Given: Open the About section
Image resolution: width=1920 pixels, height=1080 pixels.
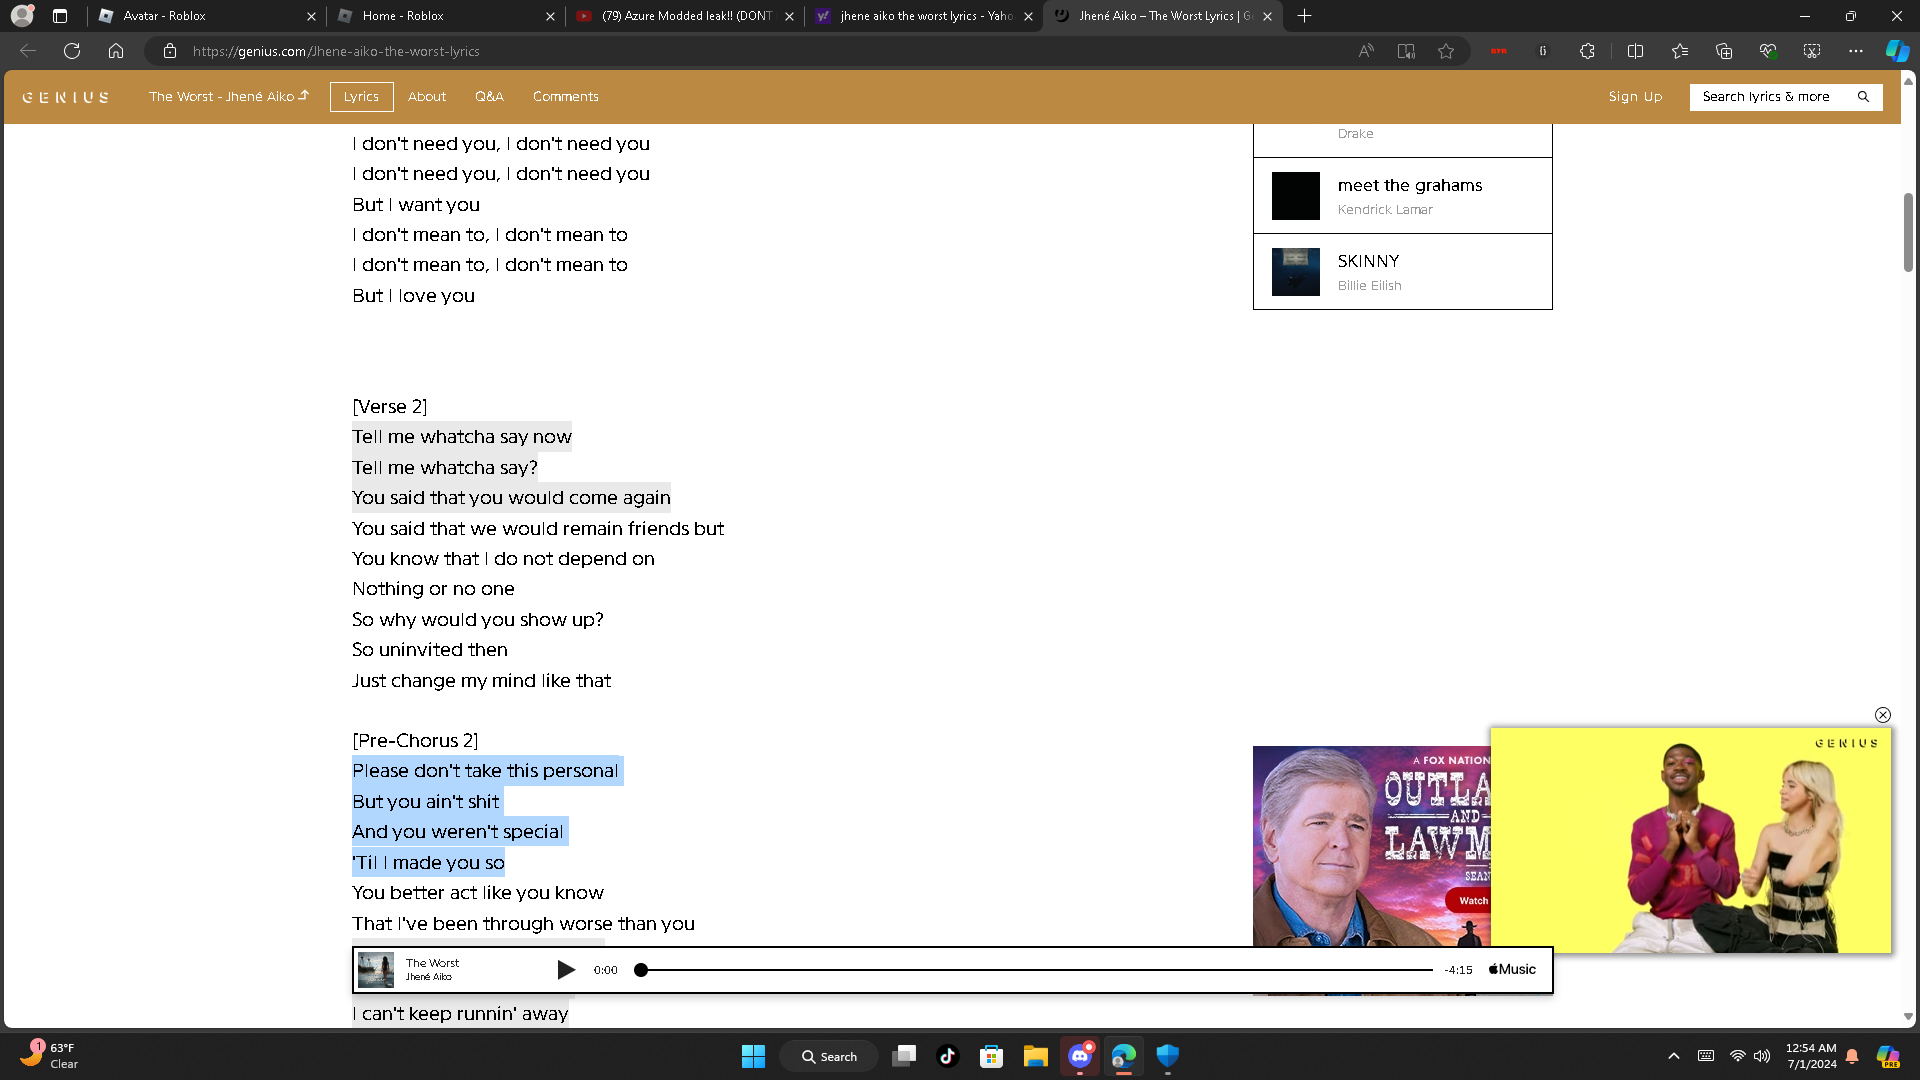Looking at the screenshot, I should pos(427,97).
